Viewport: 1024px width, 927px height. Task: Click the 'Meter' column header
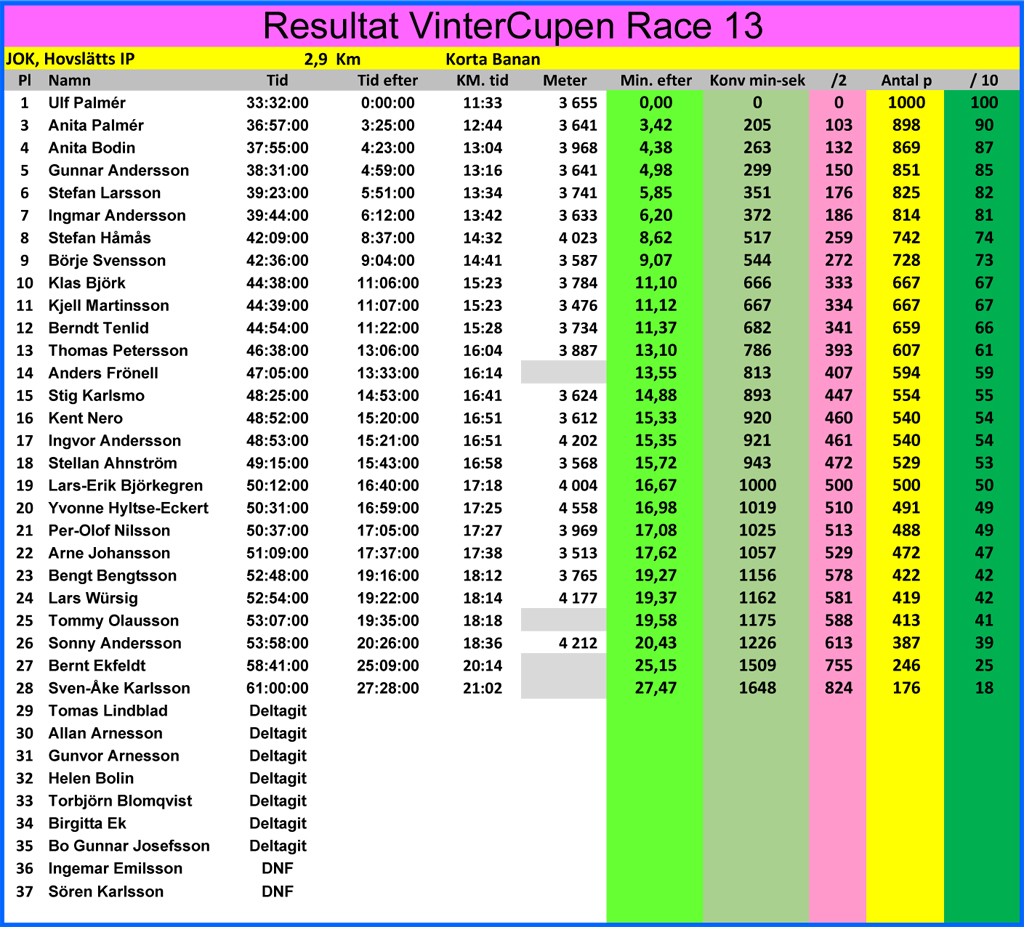pyautogui.click(x=565, y=80)
